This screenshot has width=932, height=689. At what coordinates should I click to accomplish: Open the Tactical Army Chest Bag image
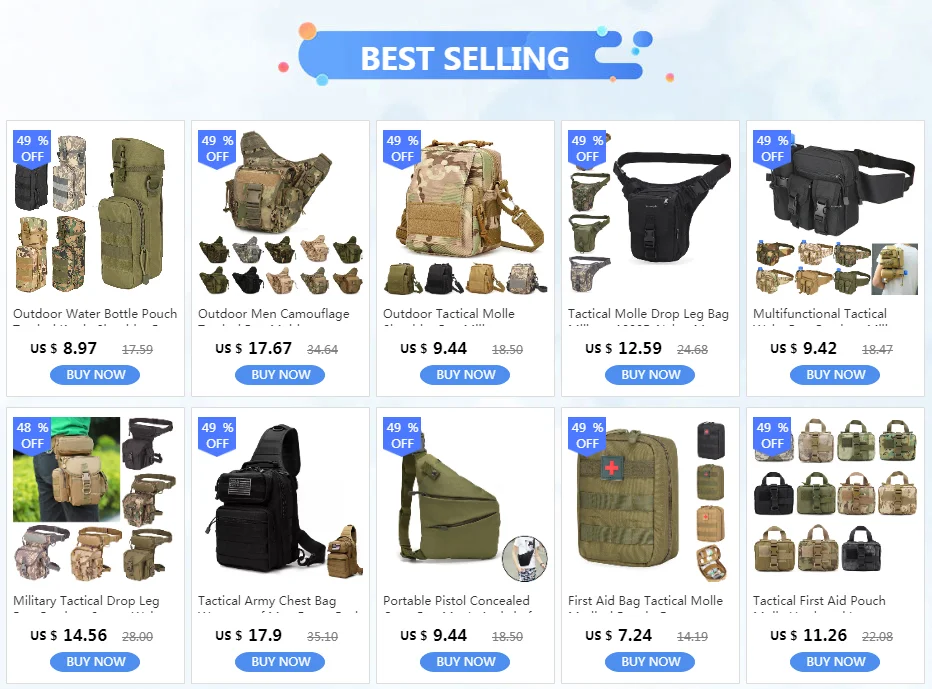281,499
